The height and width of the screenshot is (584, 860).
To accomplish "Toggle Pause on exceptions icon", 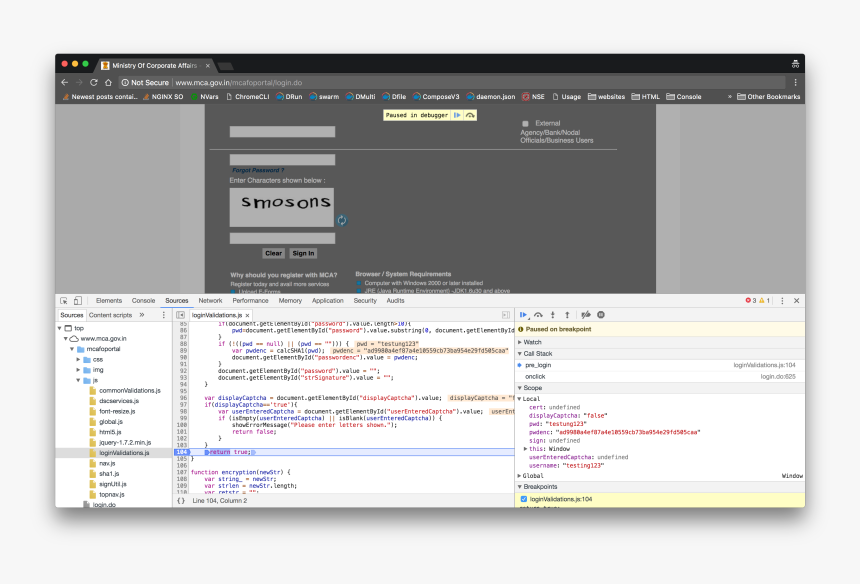I will [x=601, y=315].
